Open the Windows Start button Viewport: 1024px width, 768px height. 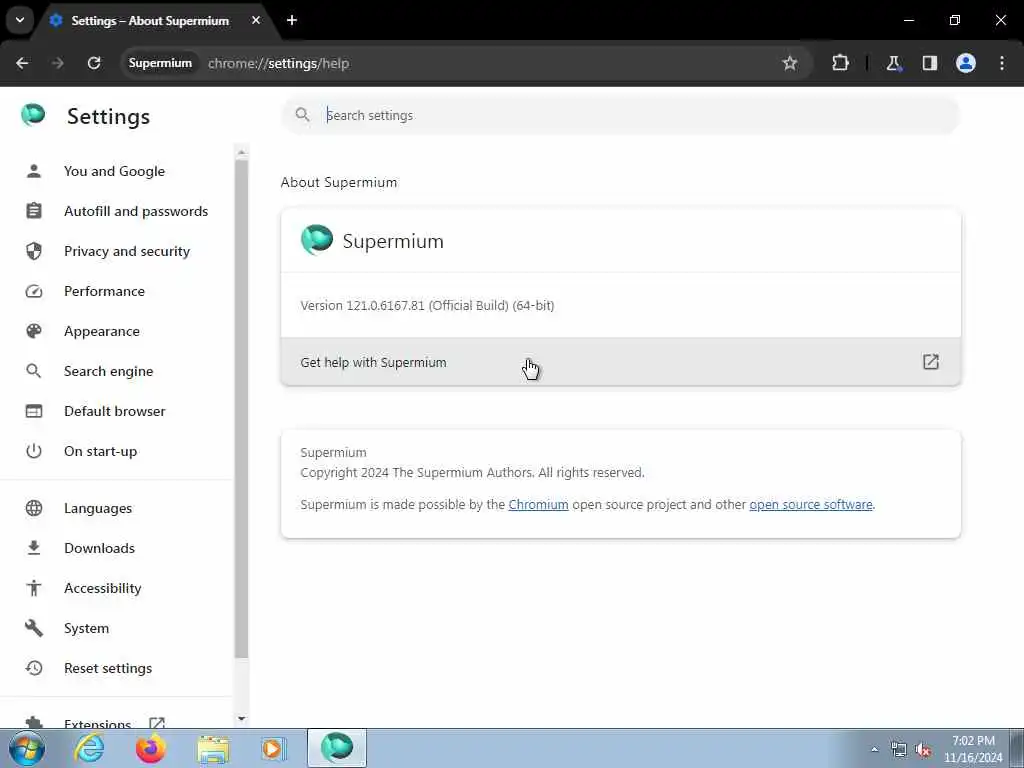pyautogui.click(x=27, y=748)
